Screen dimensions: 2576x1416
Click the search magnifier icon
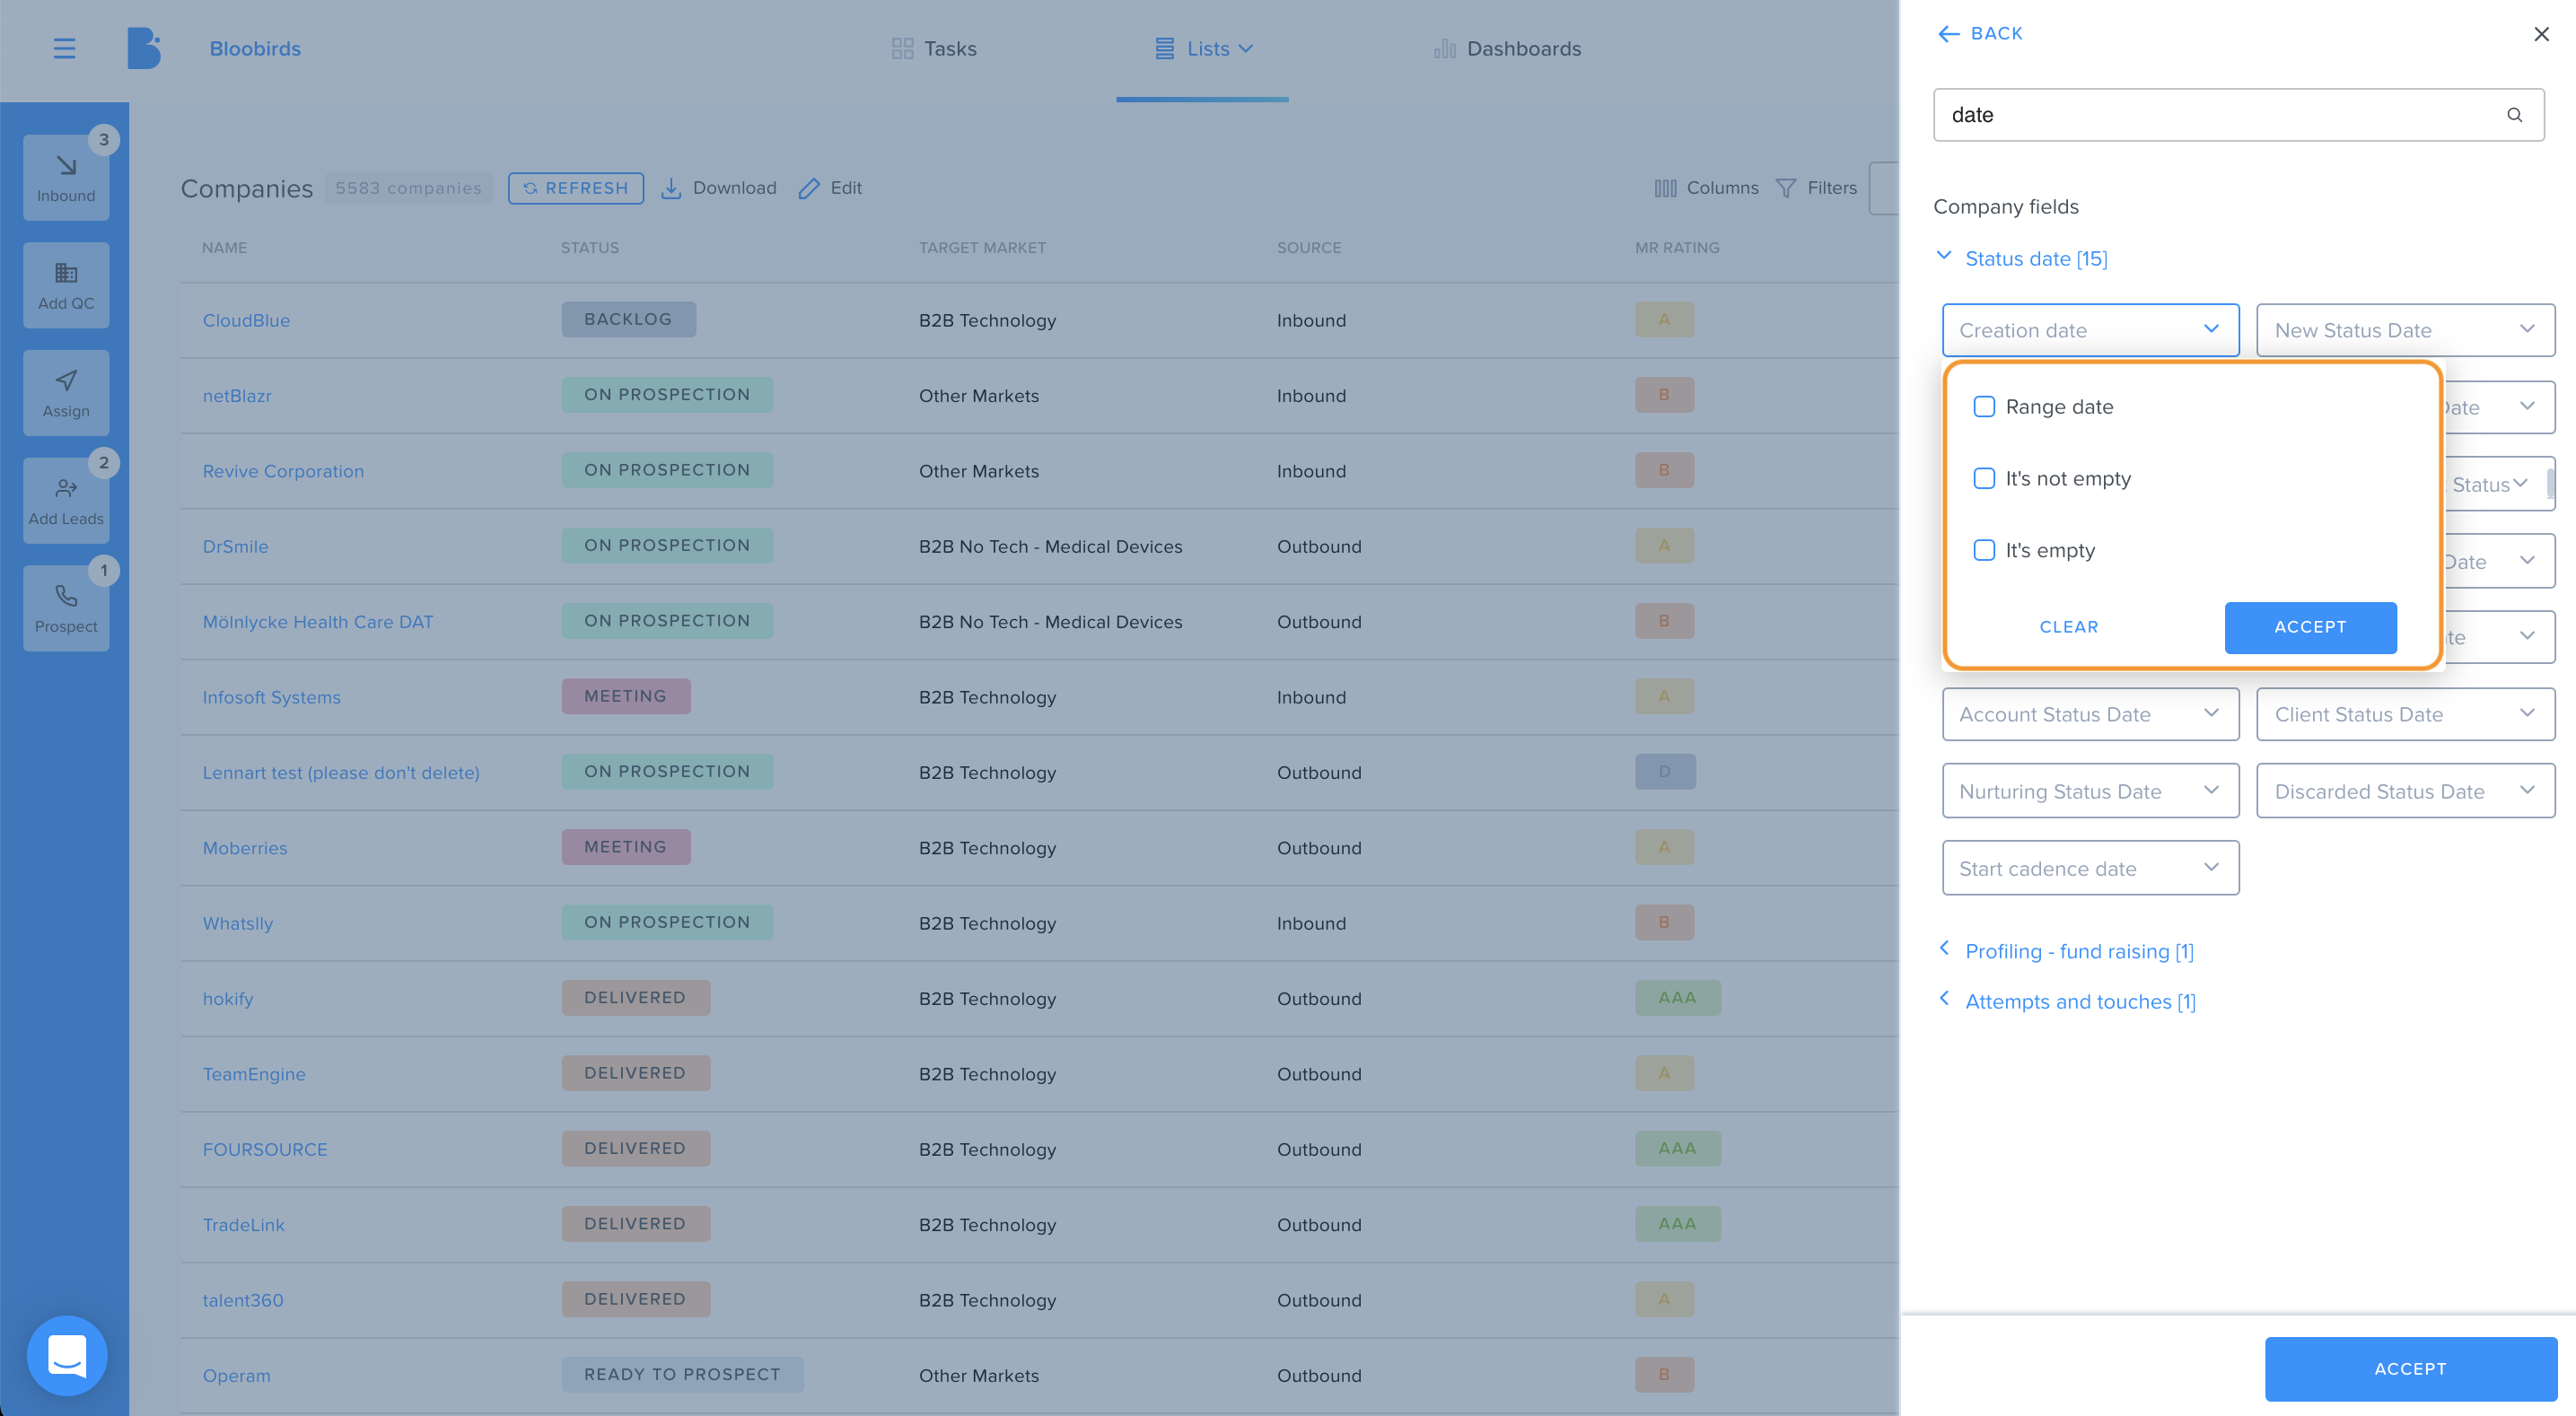2514,115
